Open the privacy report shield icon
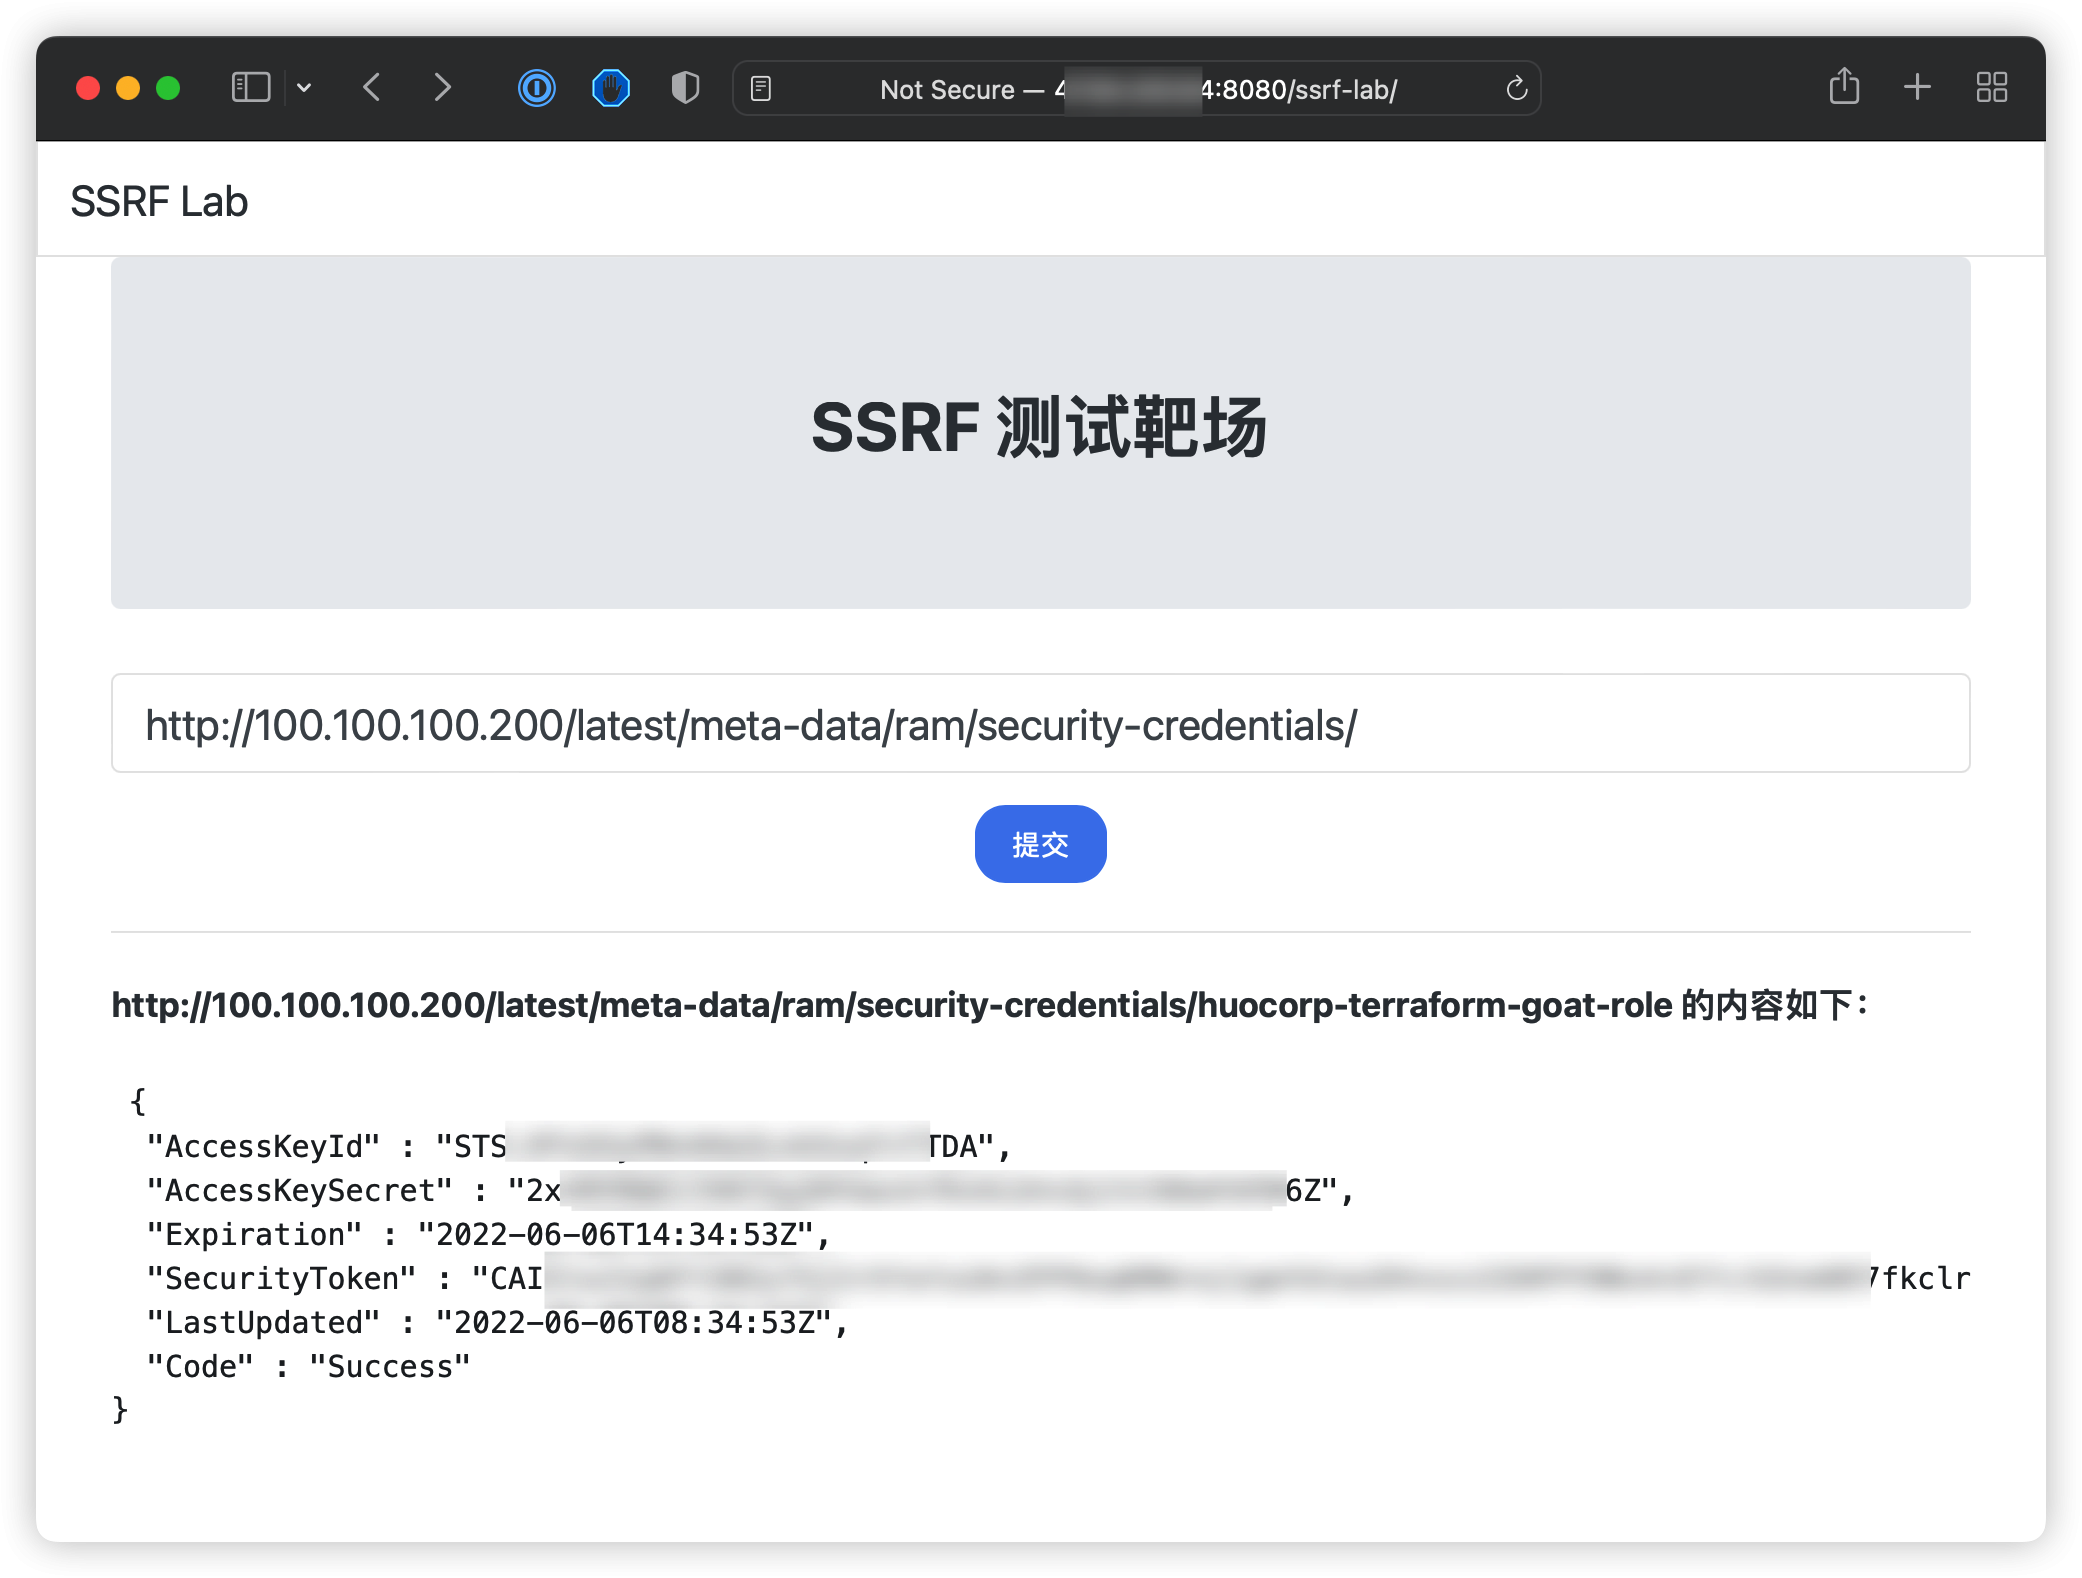The image size is (2082, 1578). pyautogui.click(x=685, y=88)
